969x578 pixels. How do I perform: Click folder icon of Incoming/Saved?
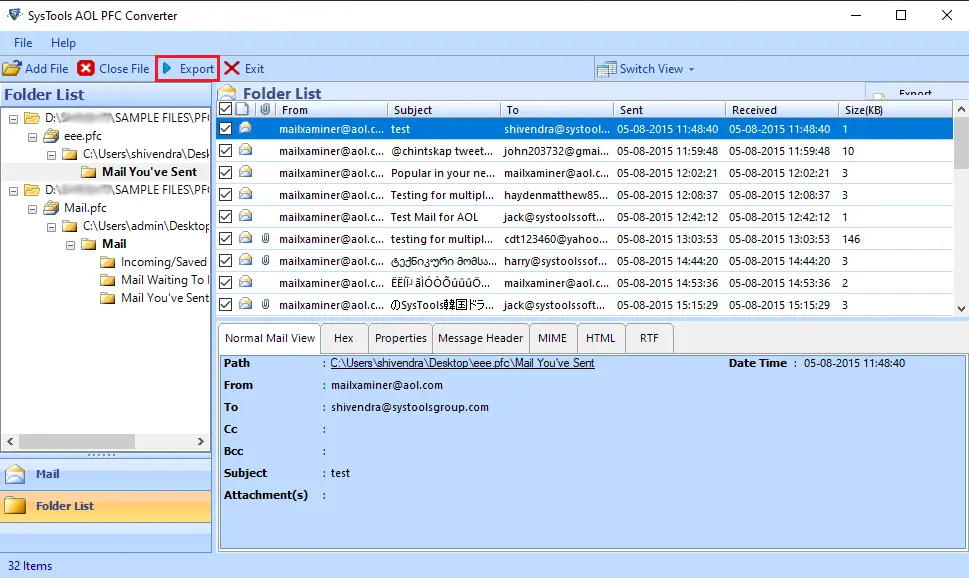pyautogui.click(x=108, y=262)
